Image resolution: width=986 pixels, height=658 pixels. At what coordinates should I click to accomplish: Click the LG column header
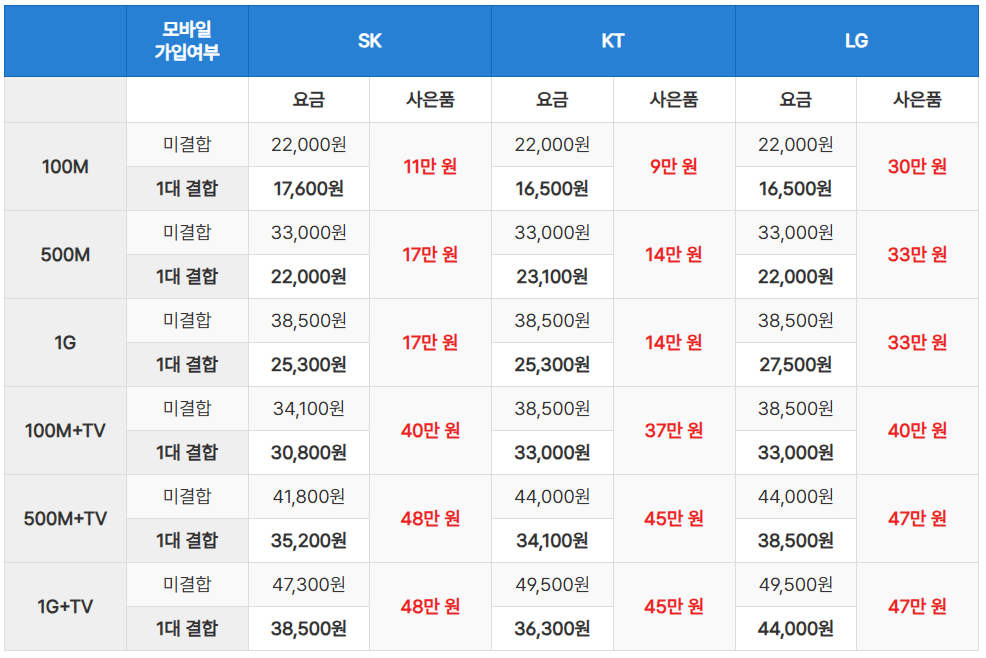856,41
